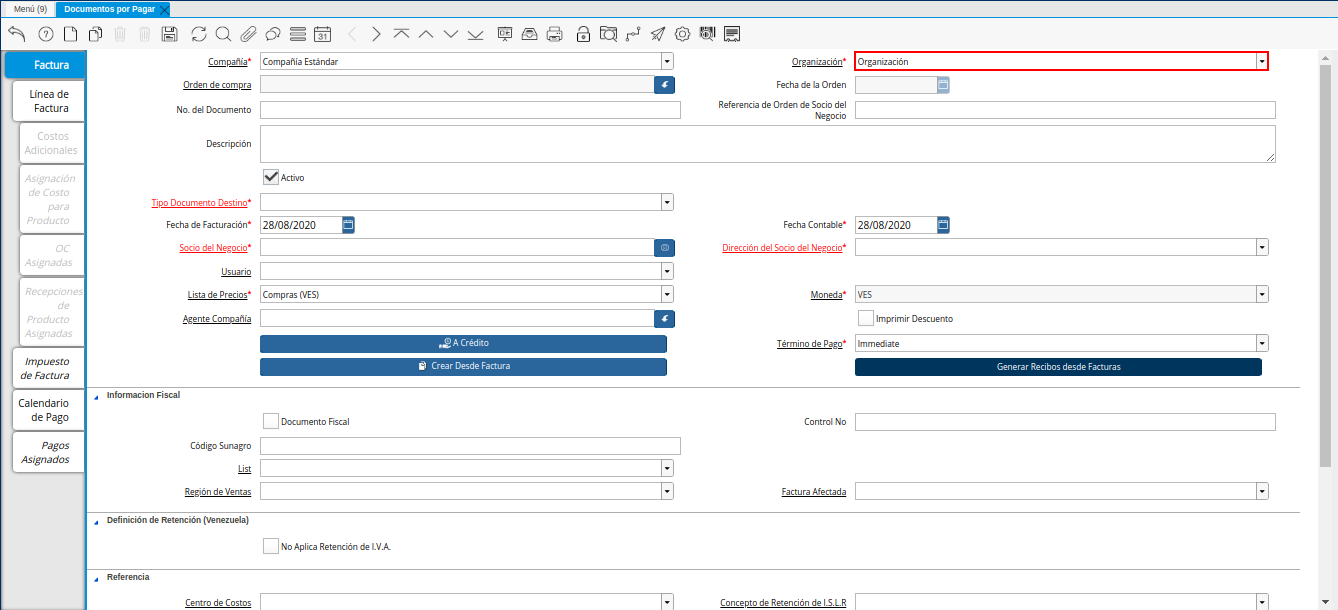Click the gear process icon

(x=683, y=34)
